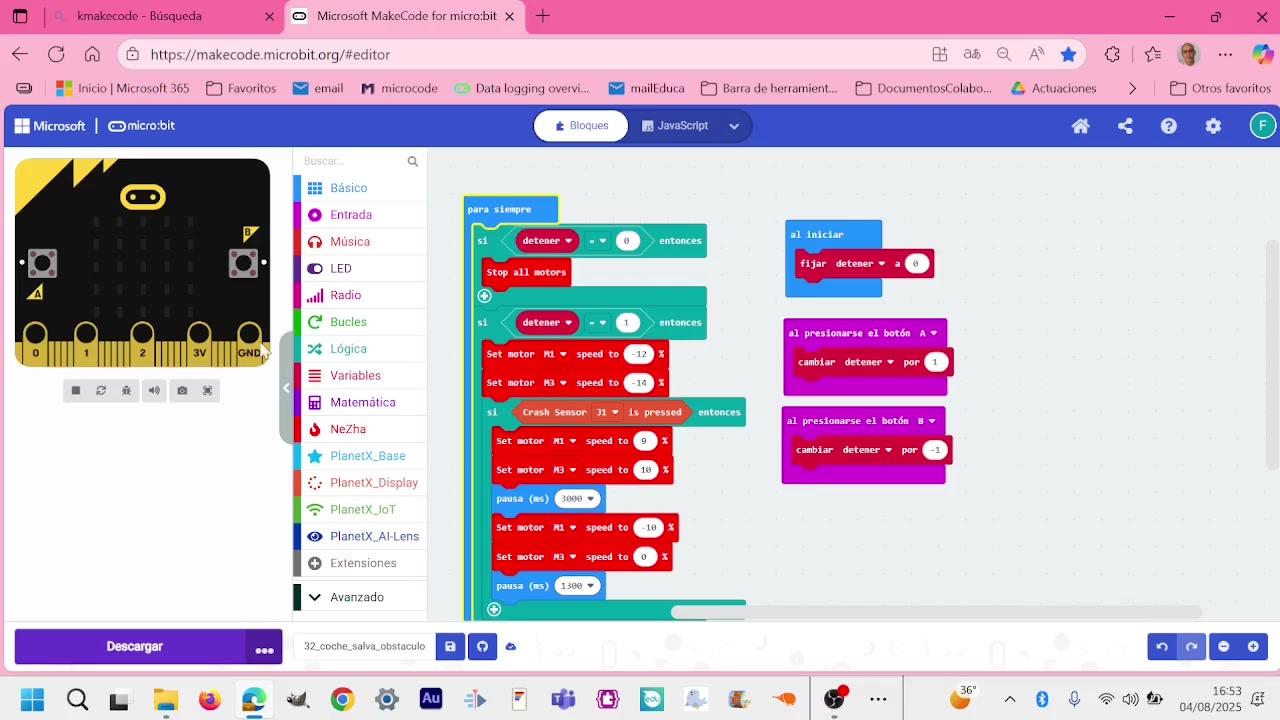The image size is (1280, 720).
Task: Stop the micro:bit simulator
Action: tap(75, 390)
